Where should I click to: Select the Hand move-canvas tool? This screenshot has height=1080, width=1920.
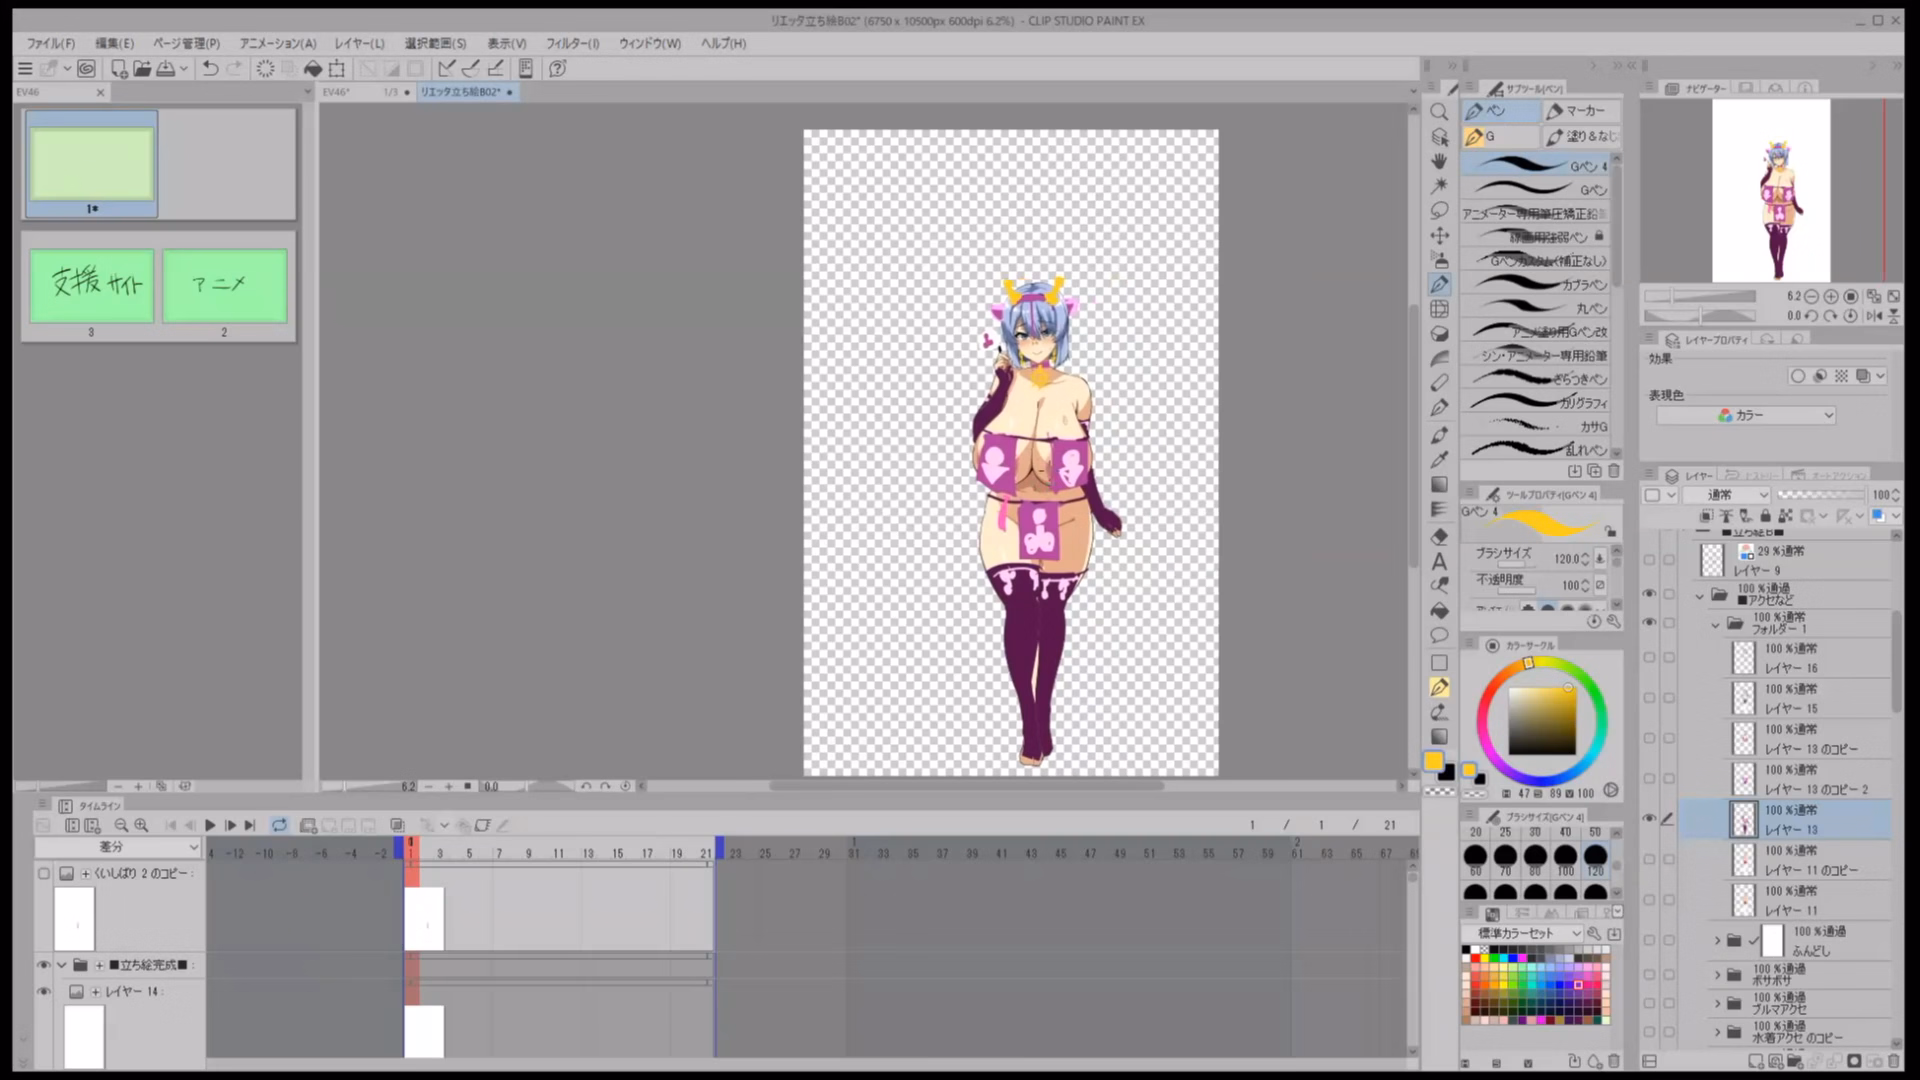1439,161
